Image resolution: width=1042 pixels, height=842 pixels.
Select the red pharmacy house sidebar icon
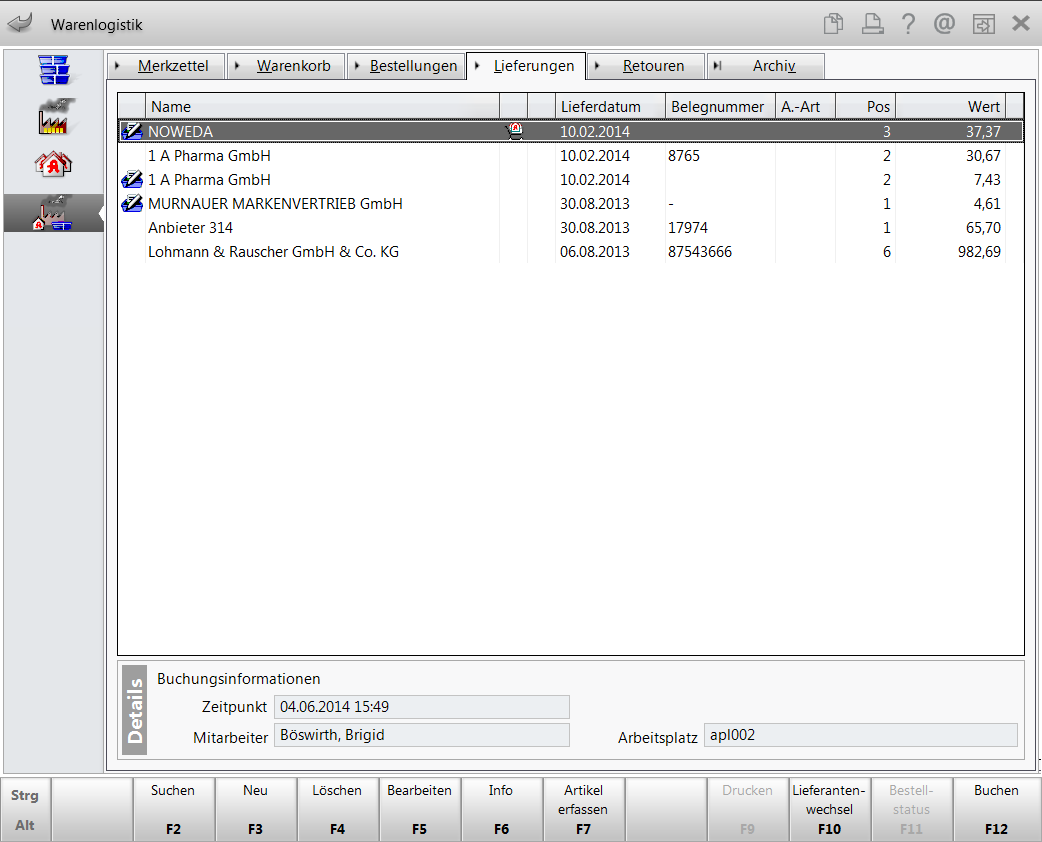coord(53,163)
